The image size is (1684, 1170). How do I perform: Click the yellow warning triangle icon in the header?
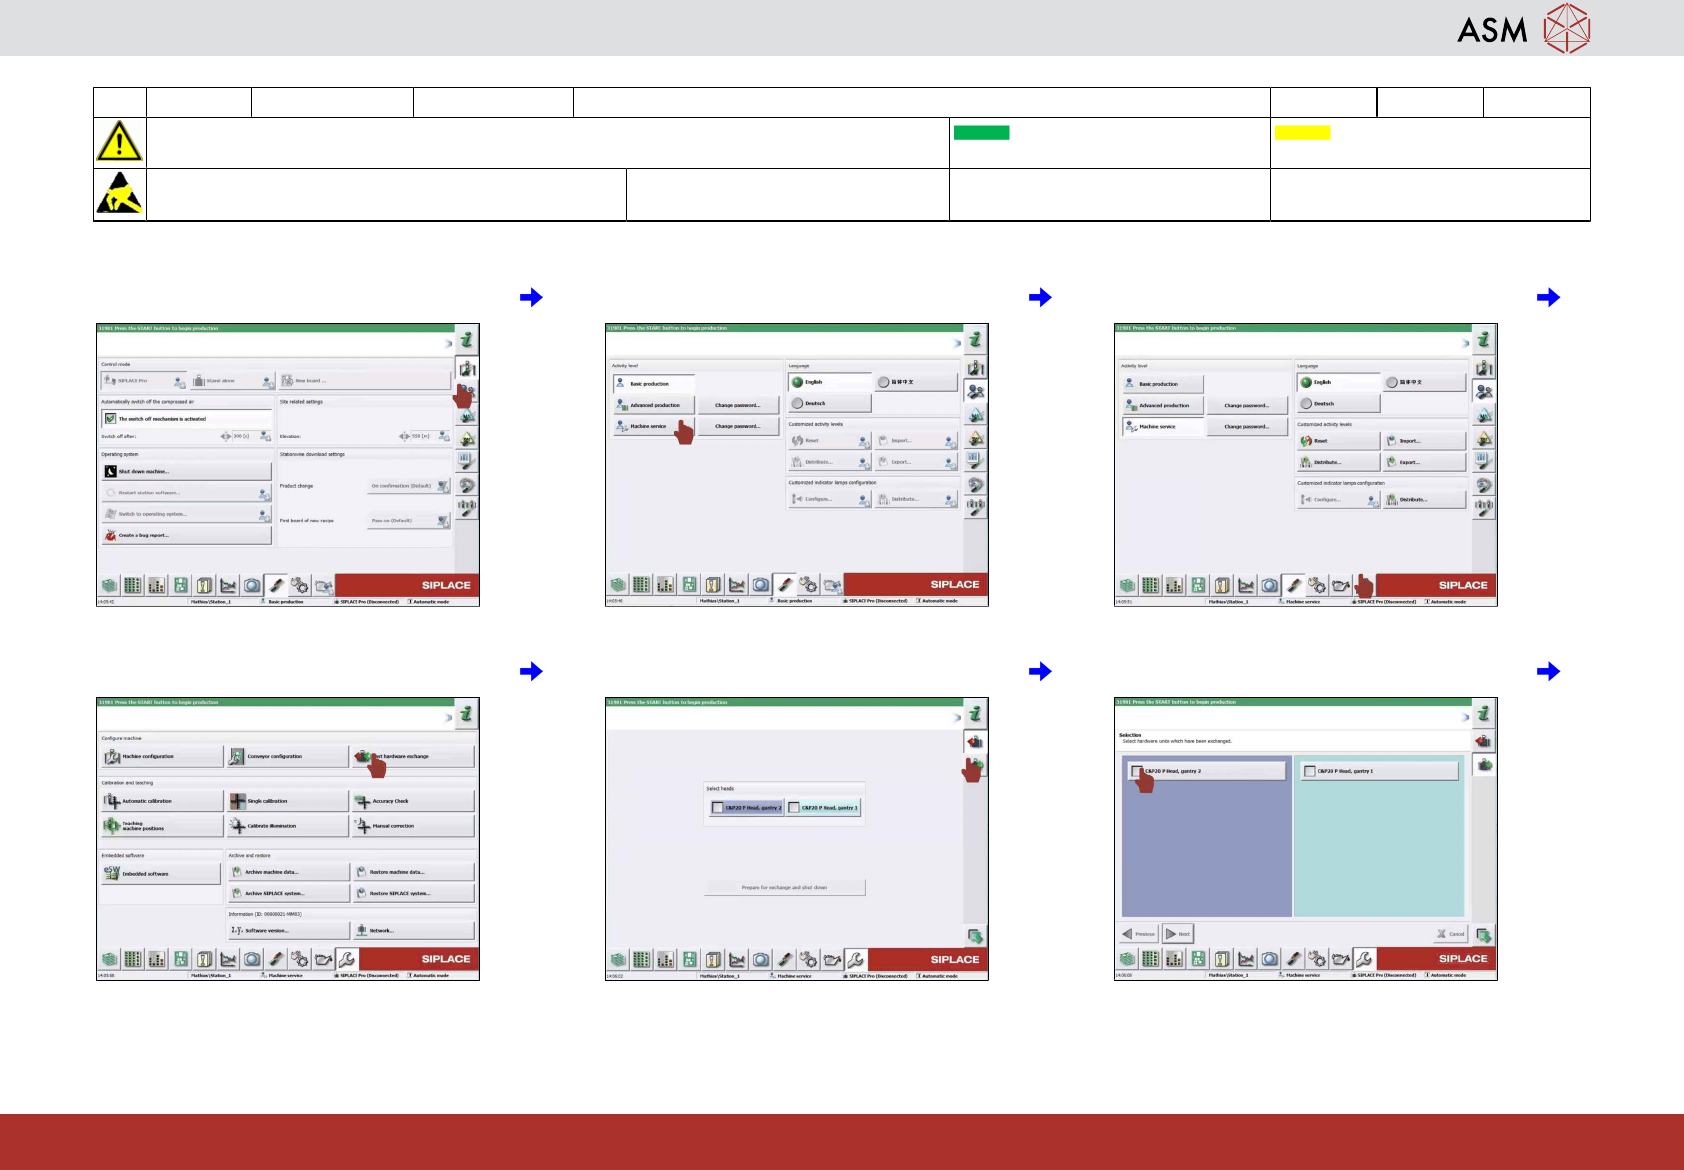[x=119, y=141]
